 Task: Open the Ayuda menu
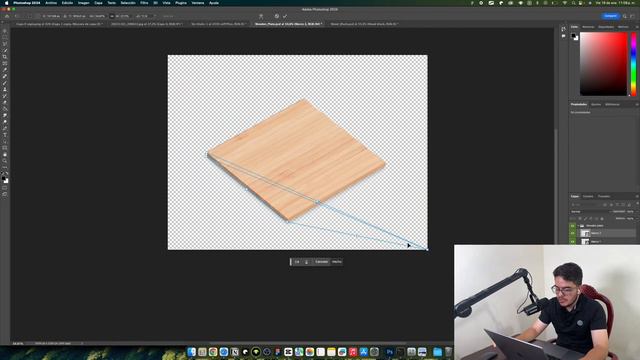pos(214,3)
